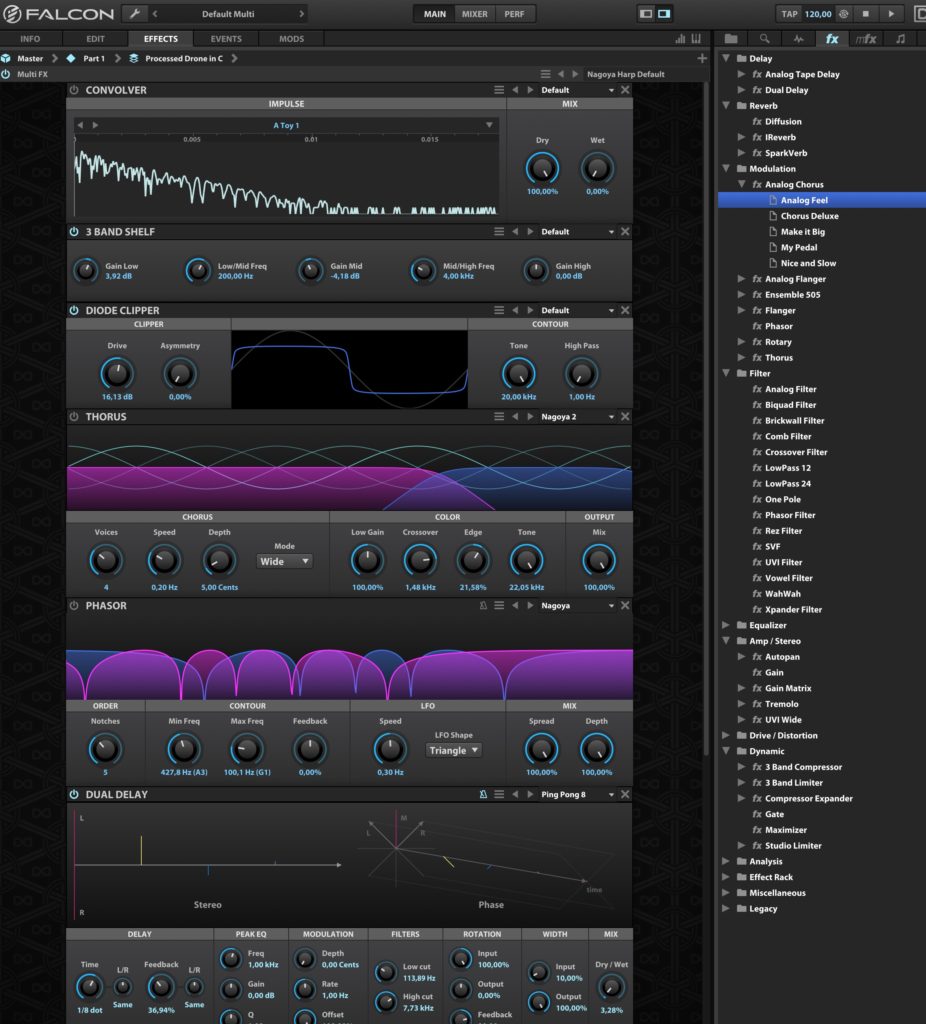The height and width of the screenshot is (1024, 926).
Task: Select Processed Drone in C breadcrumb
Action: (x=184, y=58)
